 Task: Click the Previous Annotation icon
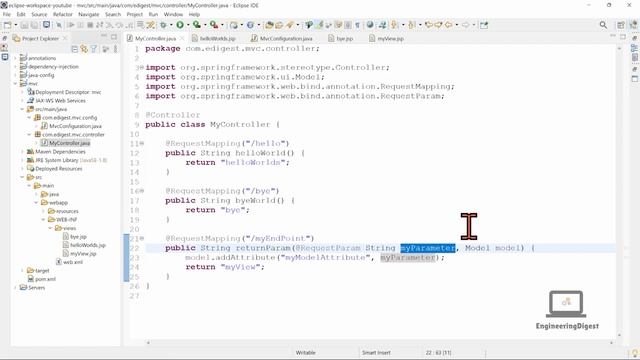click(411, 25)
